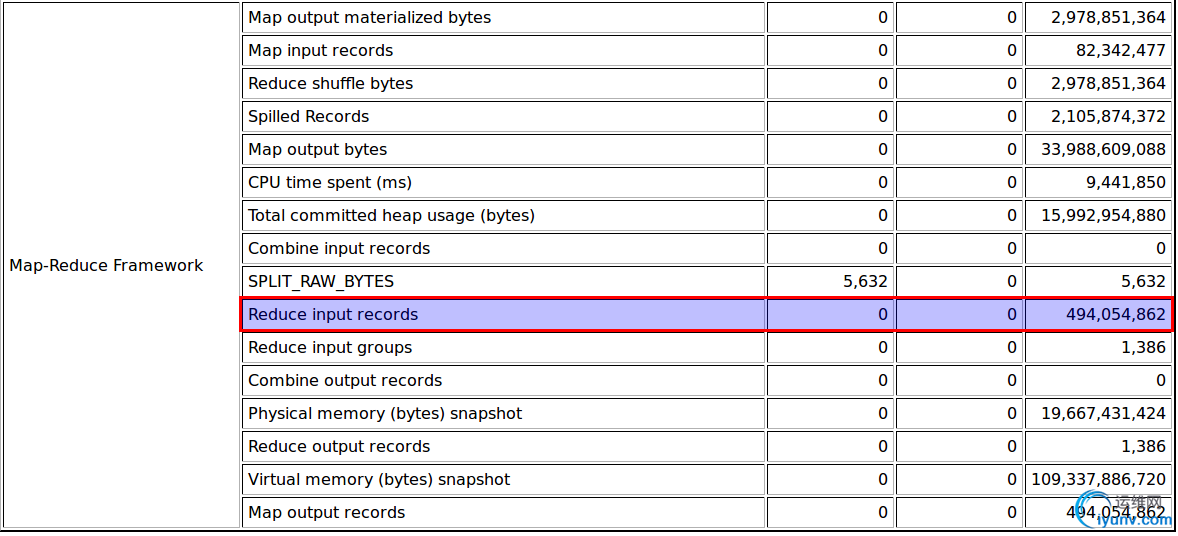Click the Combine input records label
This screenshot has width=1178, height=536.
coord(339,248)
